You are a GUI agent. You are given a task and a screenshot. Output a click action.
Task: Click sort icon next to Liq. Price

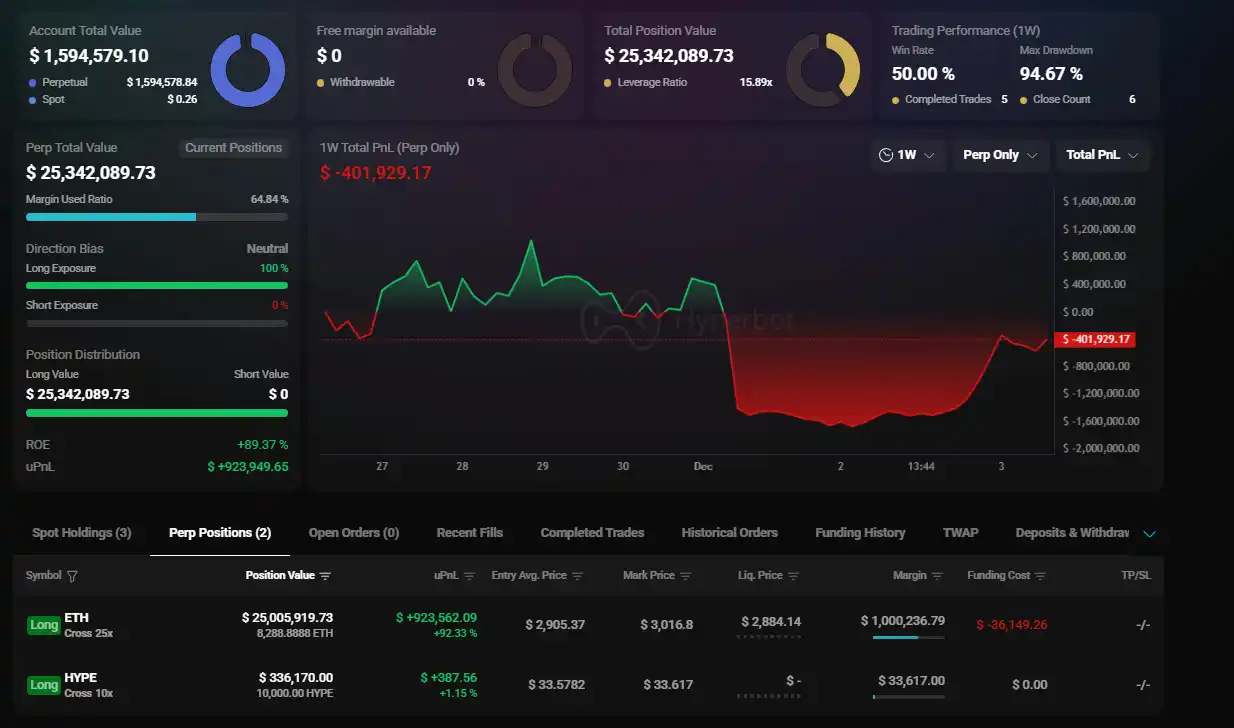click(x=793, y=576)
